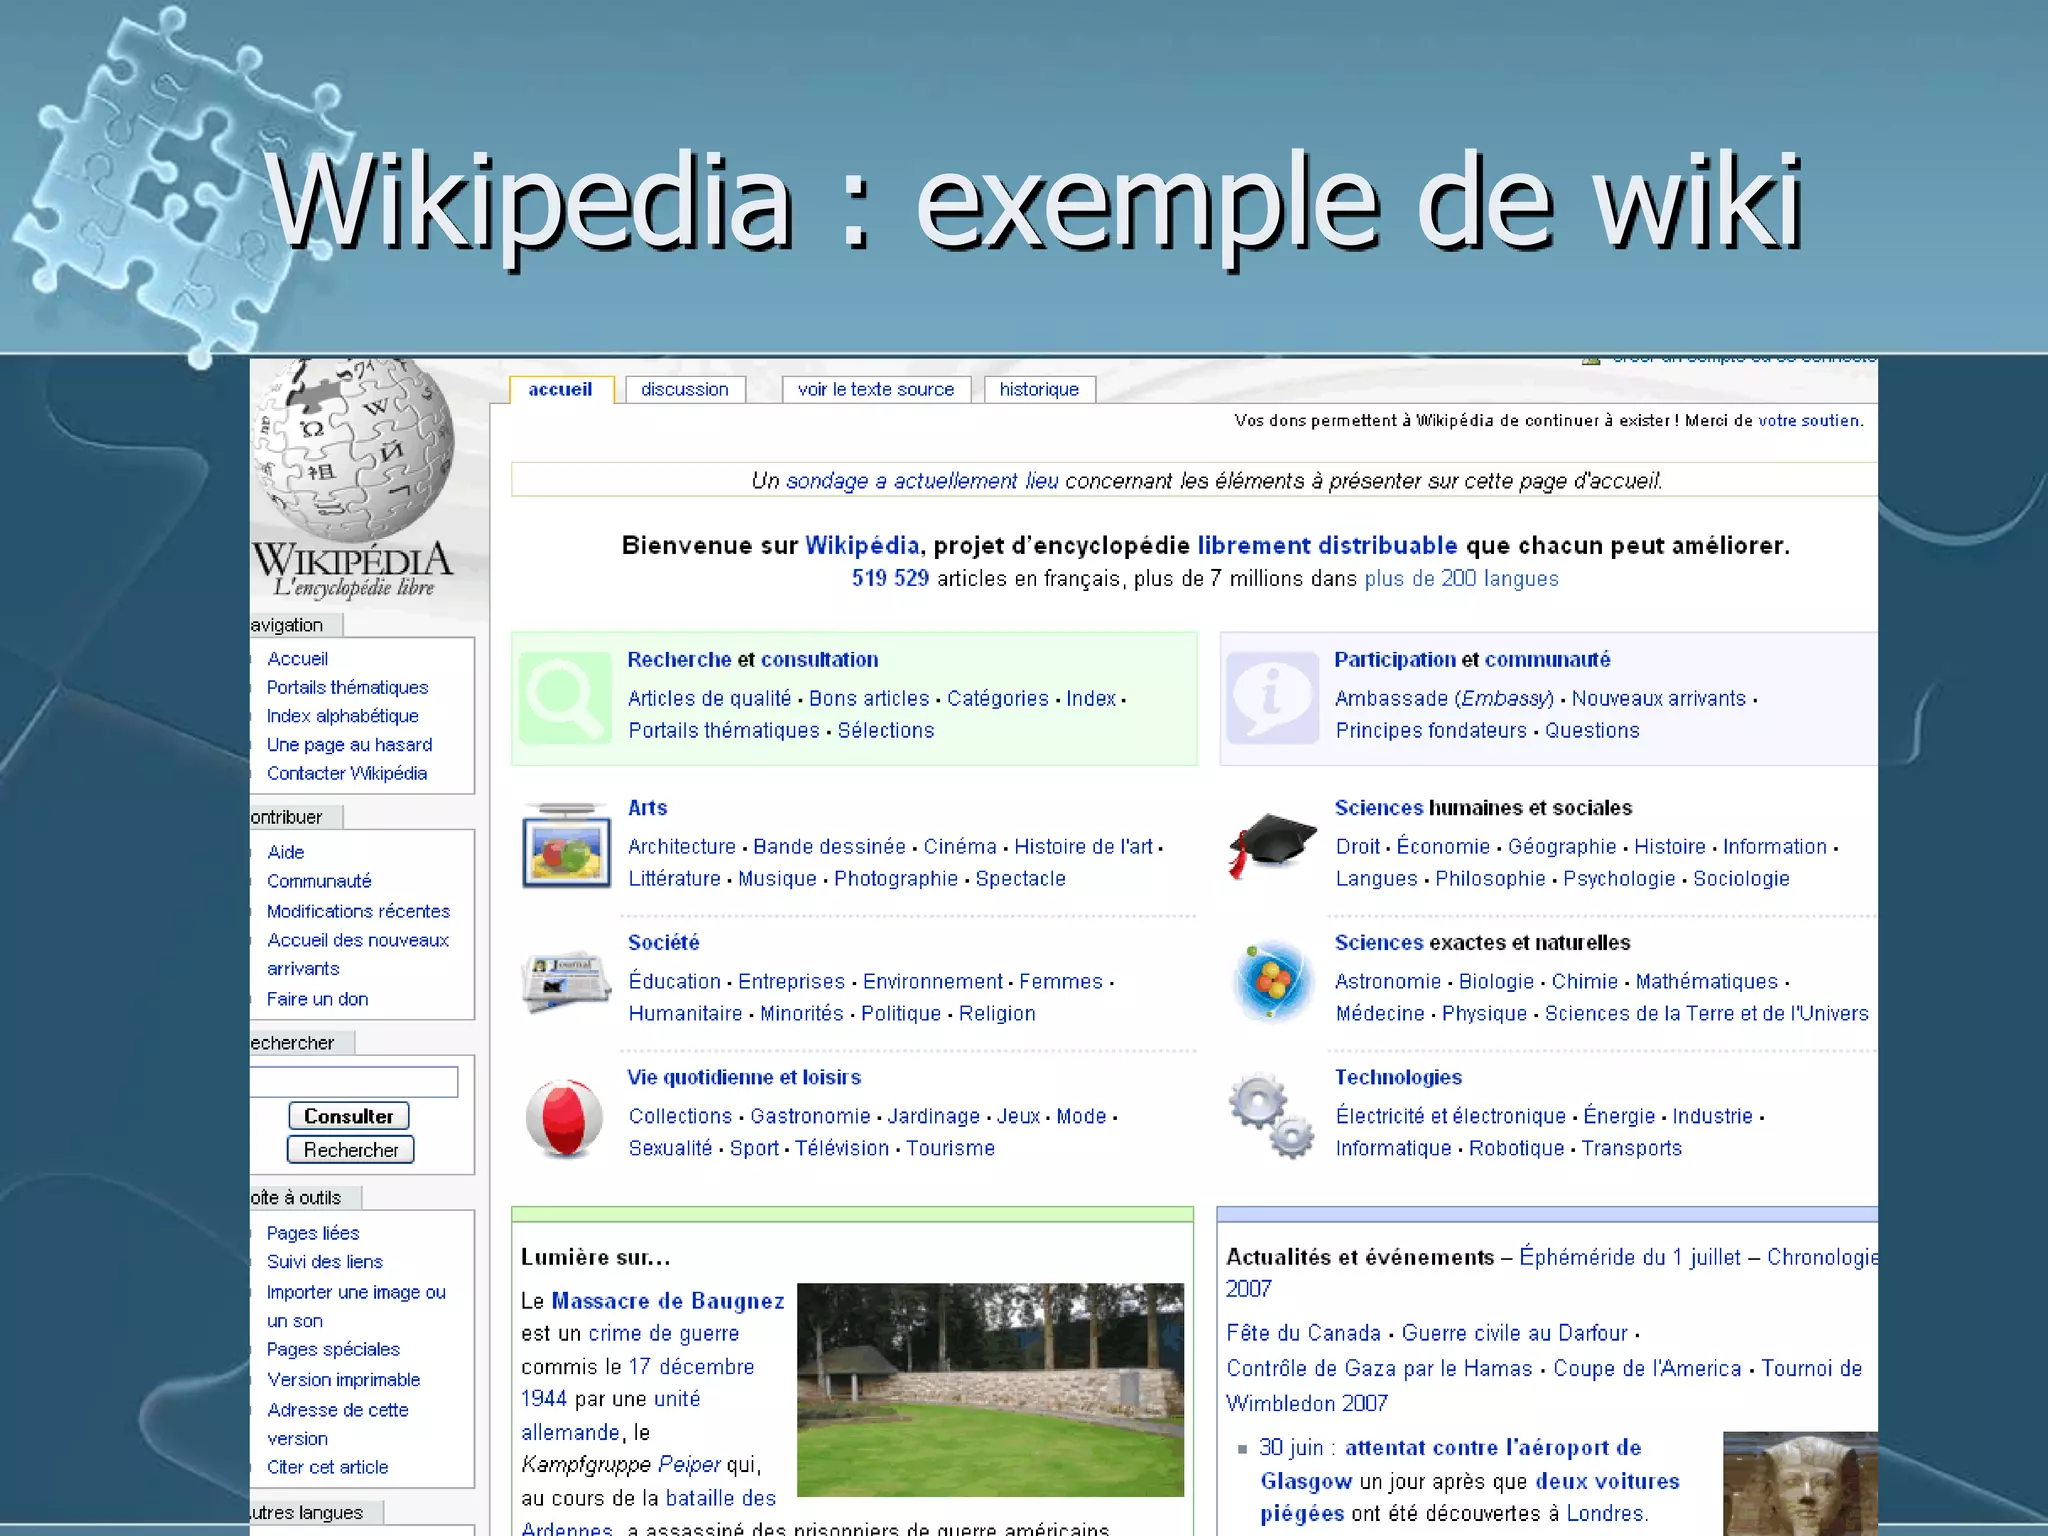Open Guerre civile au Darfour link
This screenshot has height=1536, width=2048.
(x=1514, y=1333)
